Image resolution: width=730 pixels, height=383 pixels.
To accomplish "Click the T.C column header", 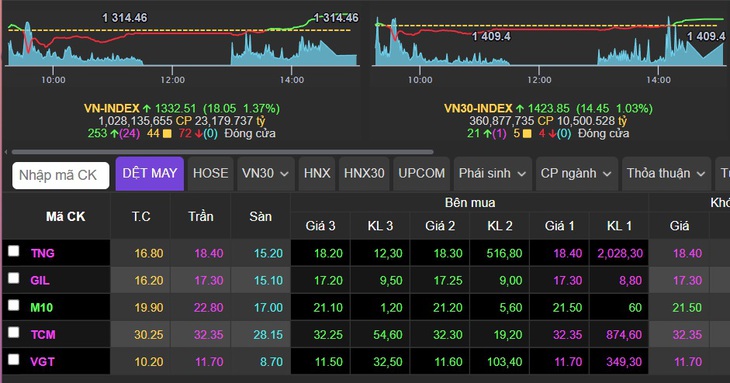I will (141, 216).
